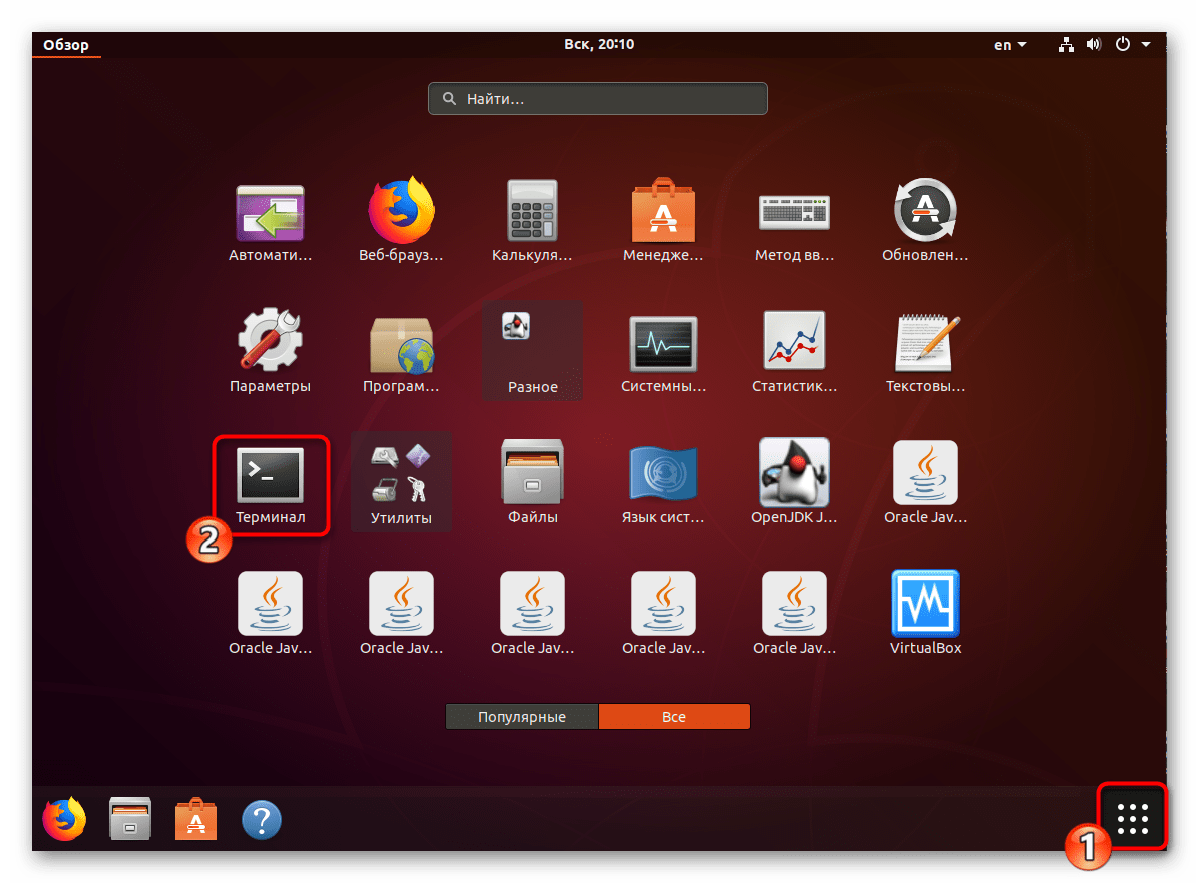
Task: Expand the system menu via power icon
Action: point(1132,44)
